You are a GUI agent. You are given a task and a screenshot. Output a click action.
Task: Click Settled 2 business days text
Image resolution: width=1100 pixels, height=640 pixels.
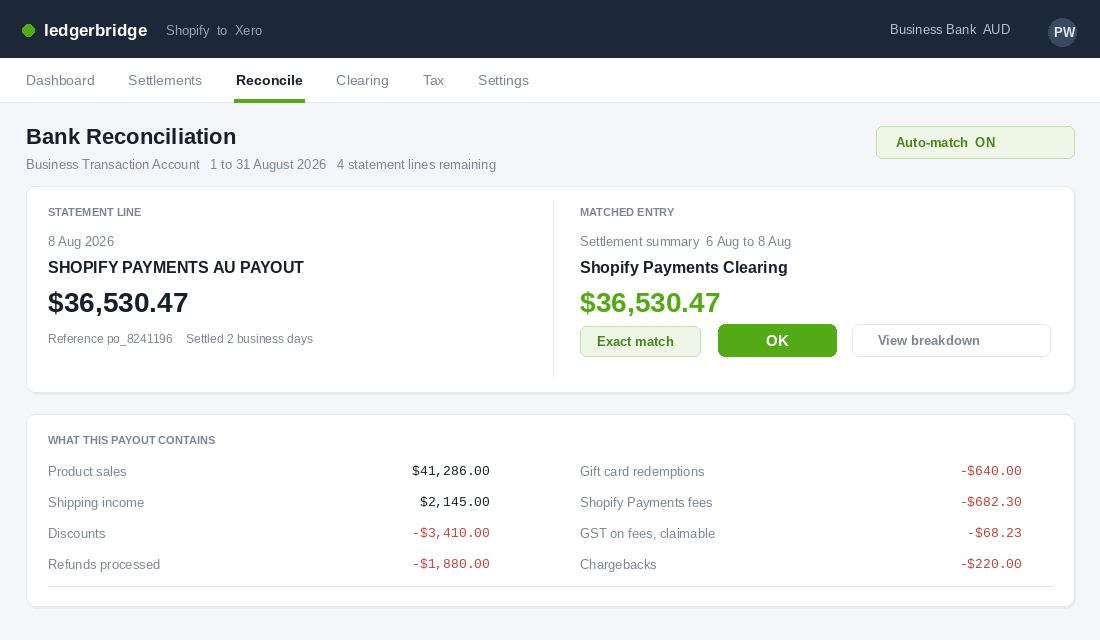tap(249, 339)
